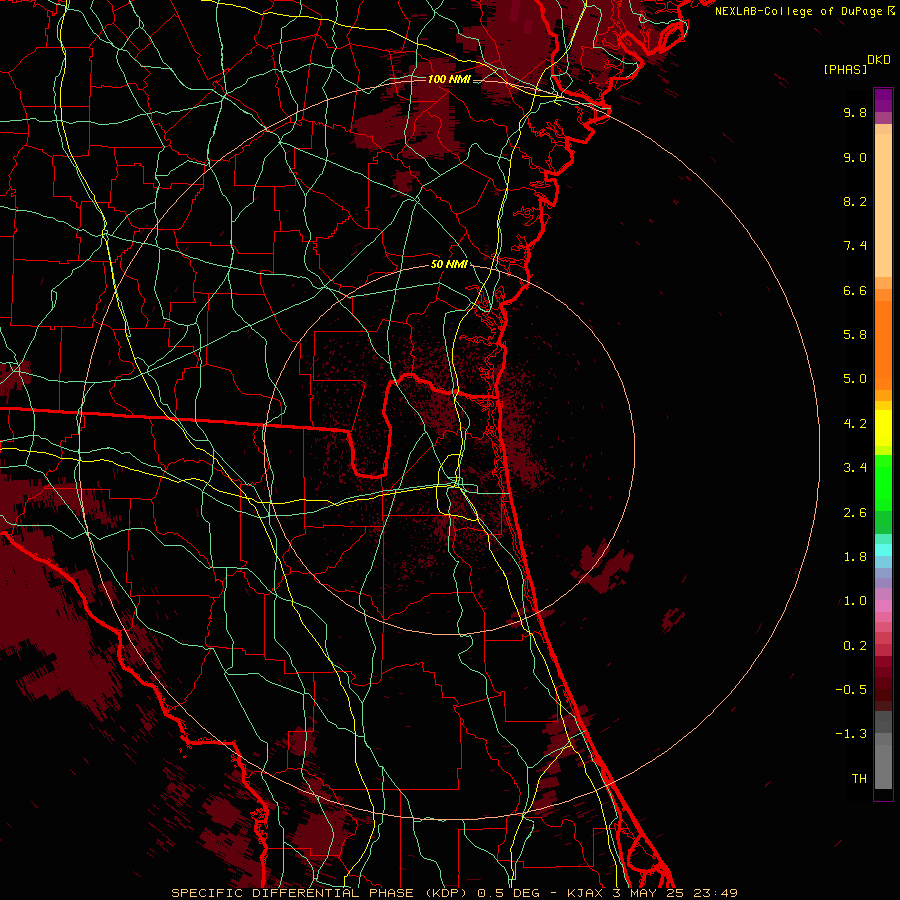Click the 6.6 colorbar tick value
The image size is (900, 900).
[x=855, y=290]
